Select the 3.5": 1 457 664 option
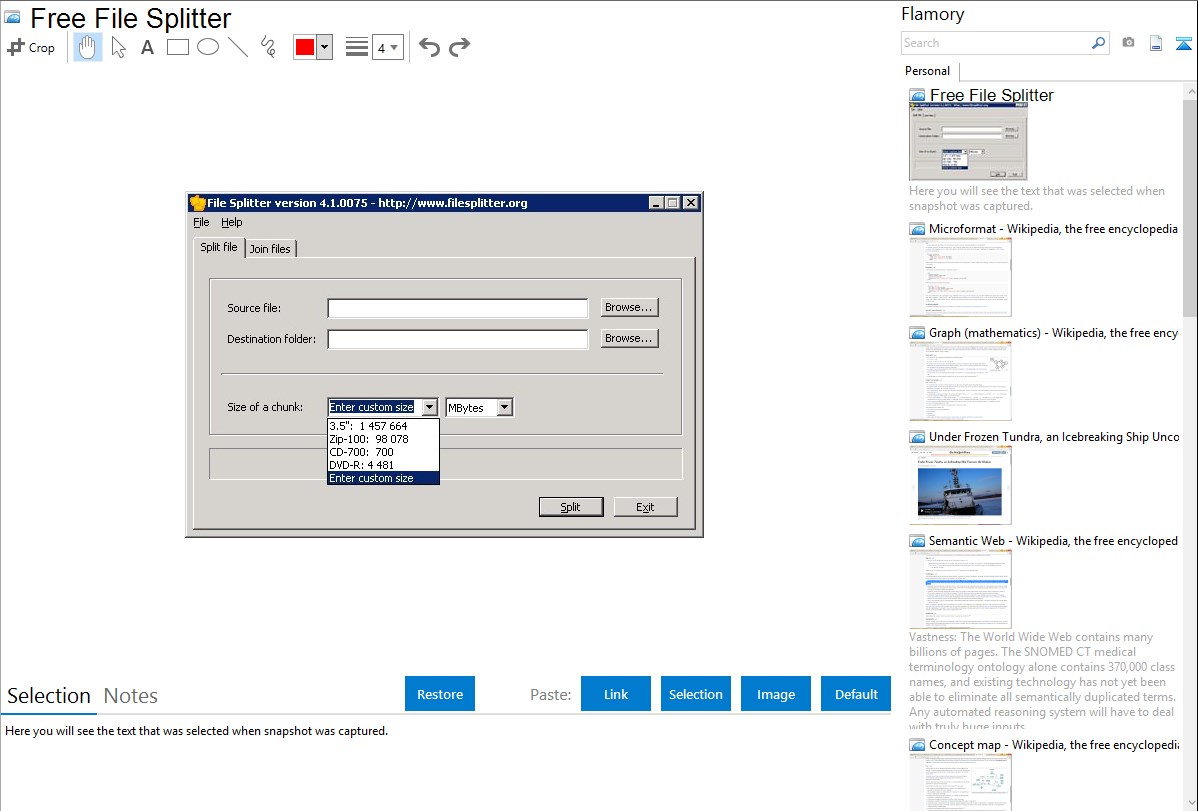This screenshot has width=1198, height=811. pos(383,426)
